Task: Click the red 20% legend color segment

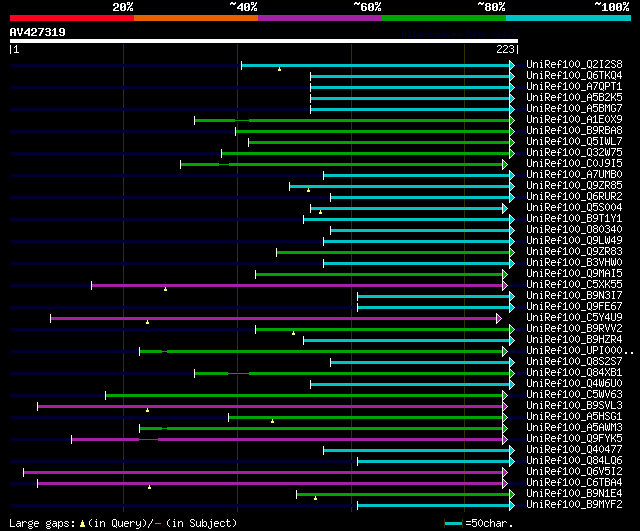Action: [x=72, y=18]
